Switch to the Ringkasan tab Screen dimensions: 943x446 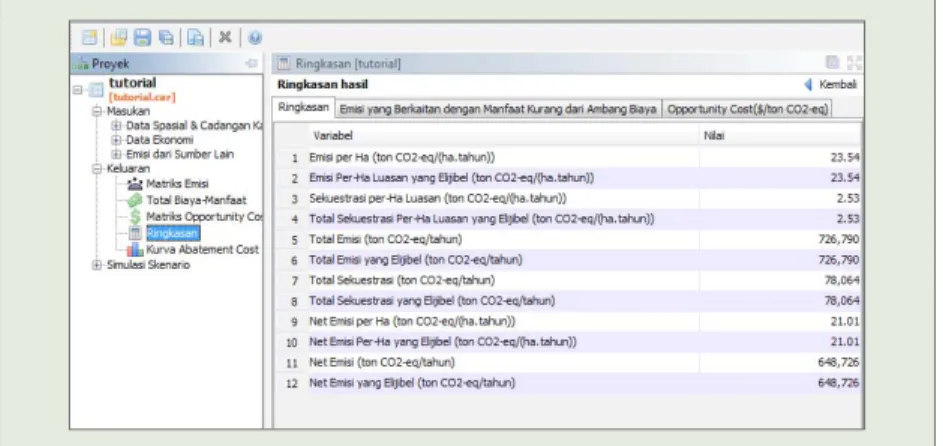coord(304,108)
